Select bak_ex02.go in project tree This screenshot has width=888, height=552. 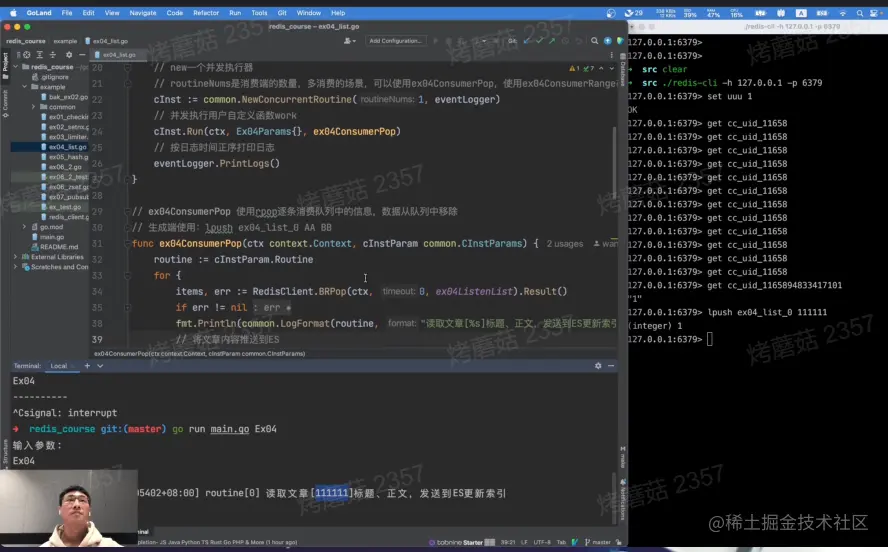click(x=64, y=97)
